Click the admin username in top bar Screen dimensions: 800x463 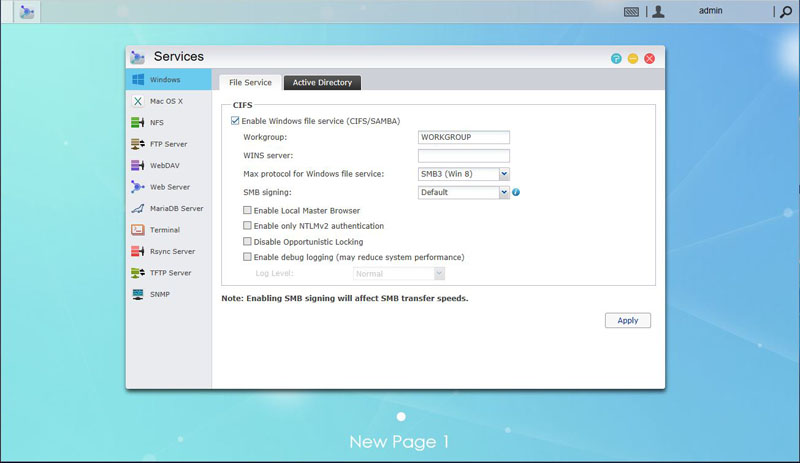(x=711, y=11)
